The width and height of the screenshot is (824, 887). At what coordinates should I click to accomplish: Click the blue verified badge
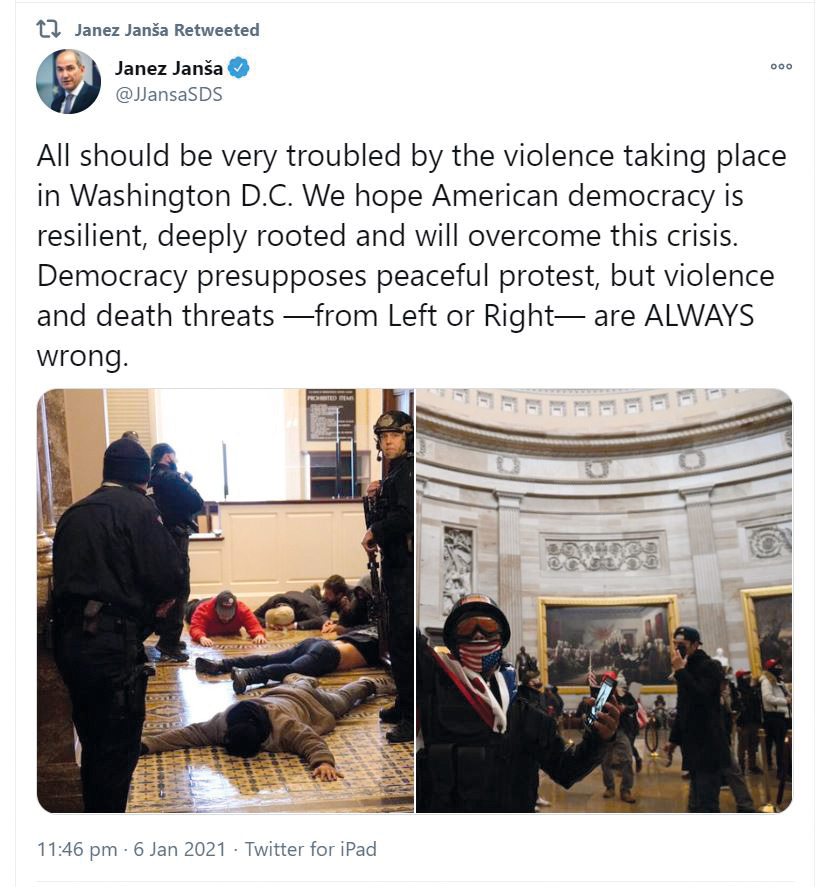[x=239, y=68]
